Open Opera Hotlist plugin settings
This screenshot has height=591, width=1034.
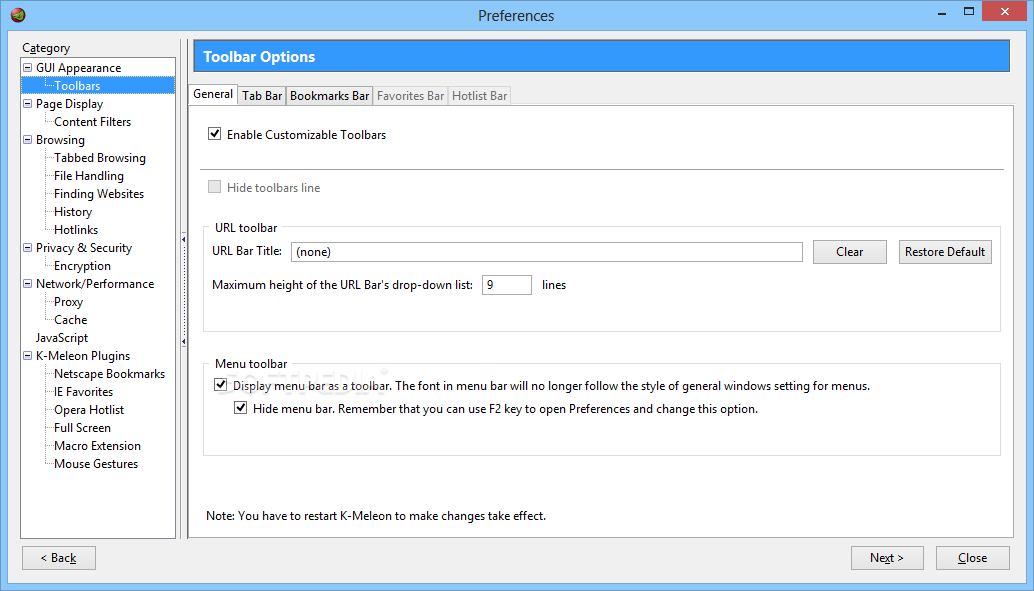[x=89, y=410]
